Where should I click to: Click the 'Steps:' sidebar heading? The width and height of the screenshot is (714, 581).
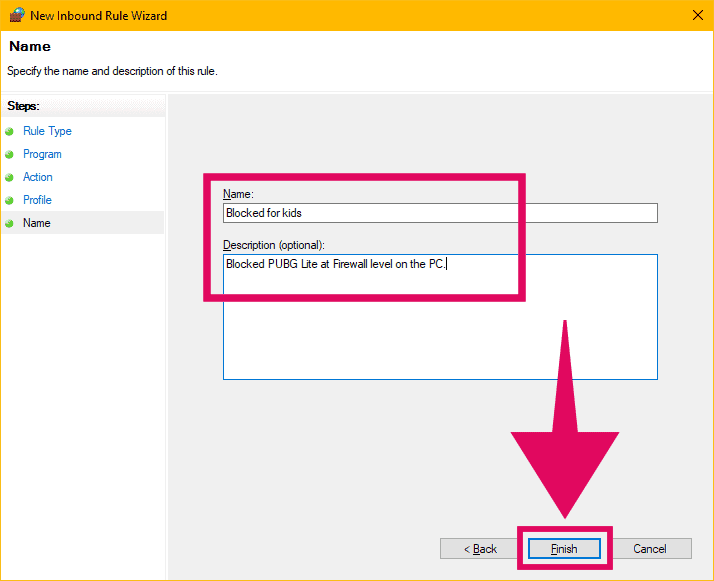point(24,106)
